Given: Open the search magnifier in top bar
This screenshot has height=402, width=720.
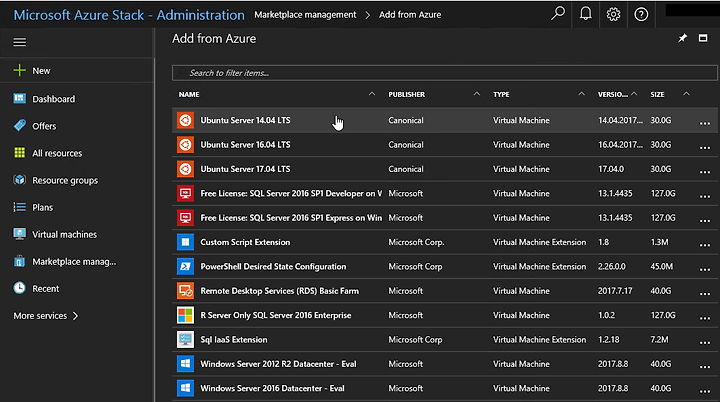Looking at the screenshot, I should point(558,14).
